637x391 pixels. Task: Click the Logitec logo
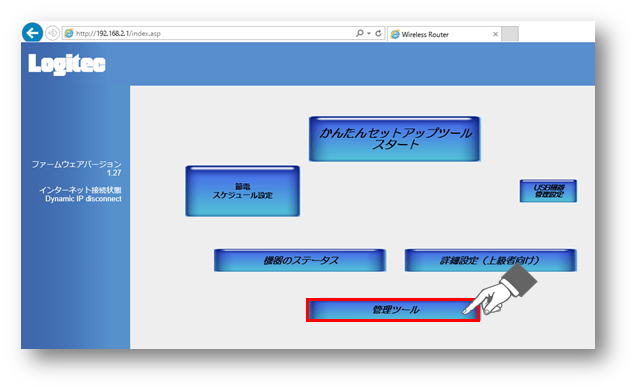point(67,64)
